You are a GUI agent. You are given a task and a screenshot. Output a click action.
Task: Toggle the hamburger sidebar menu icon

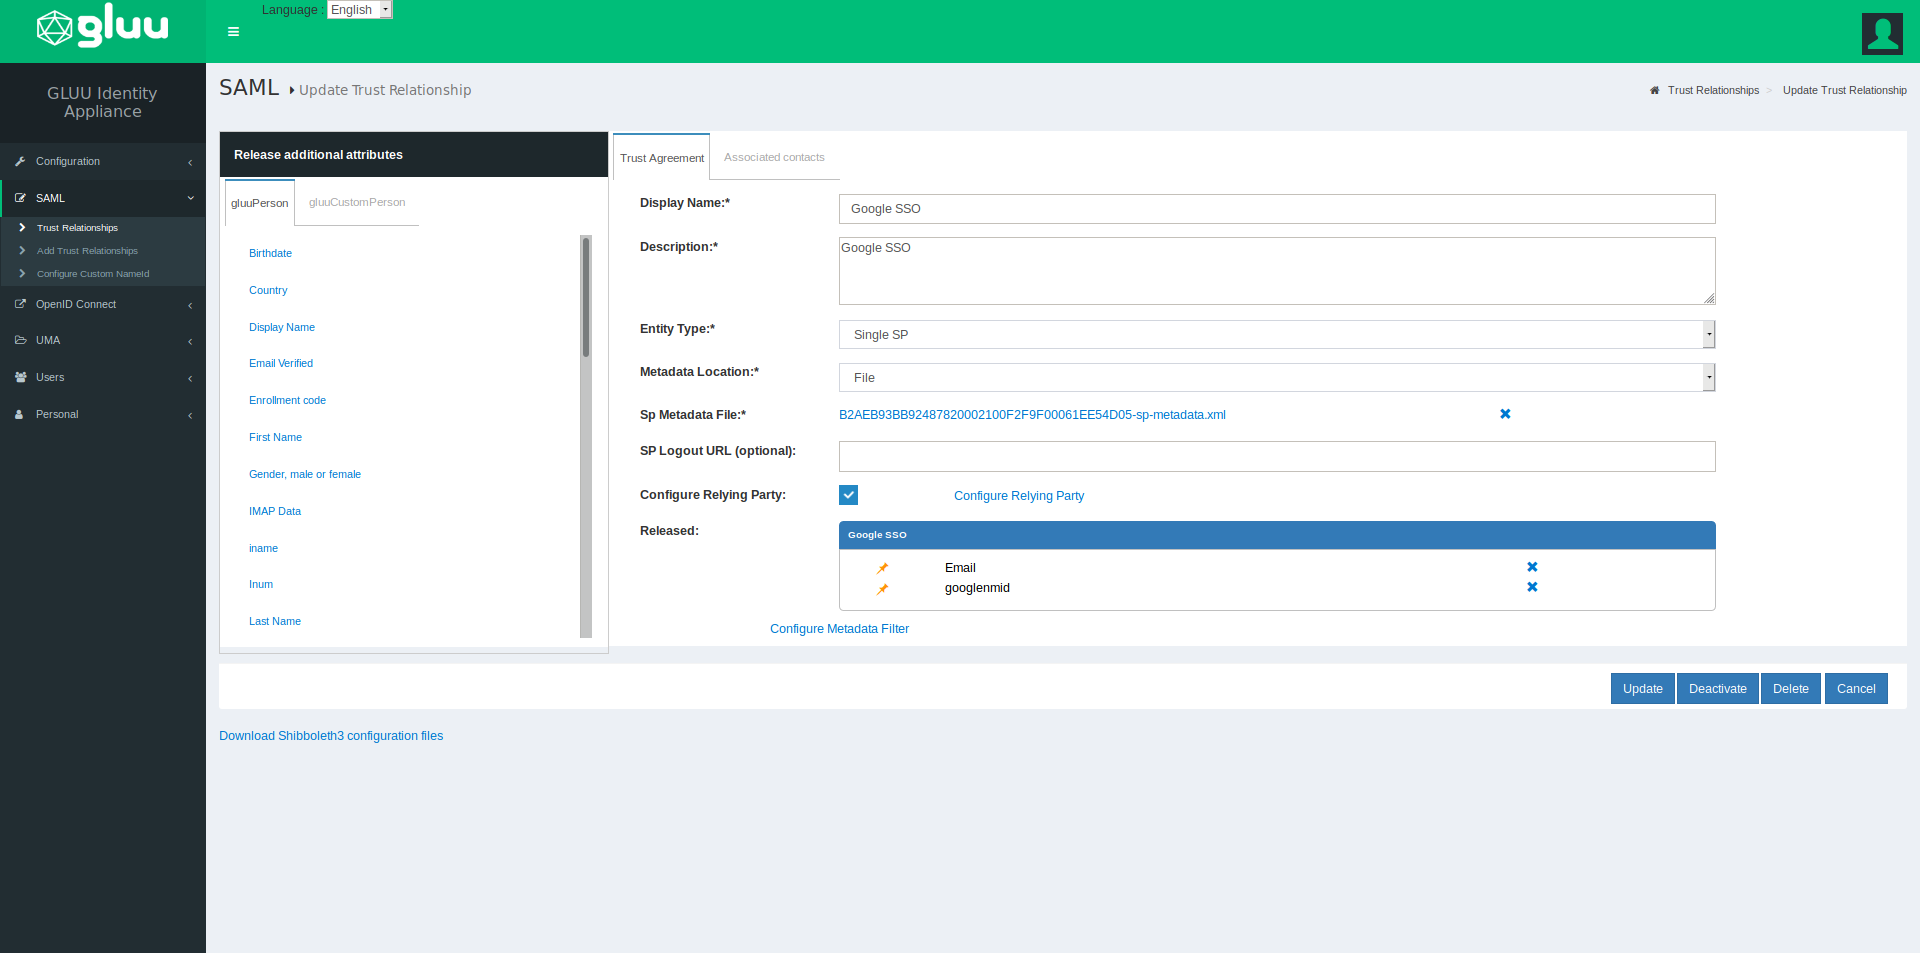click(x=233, y=32)
